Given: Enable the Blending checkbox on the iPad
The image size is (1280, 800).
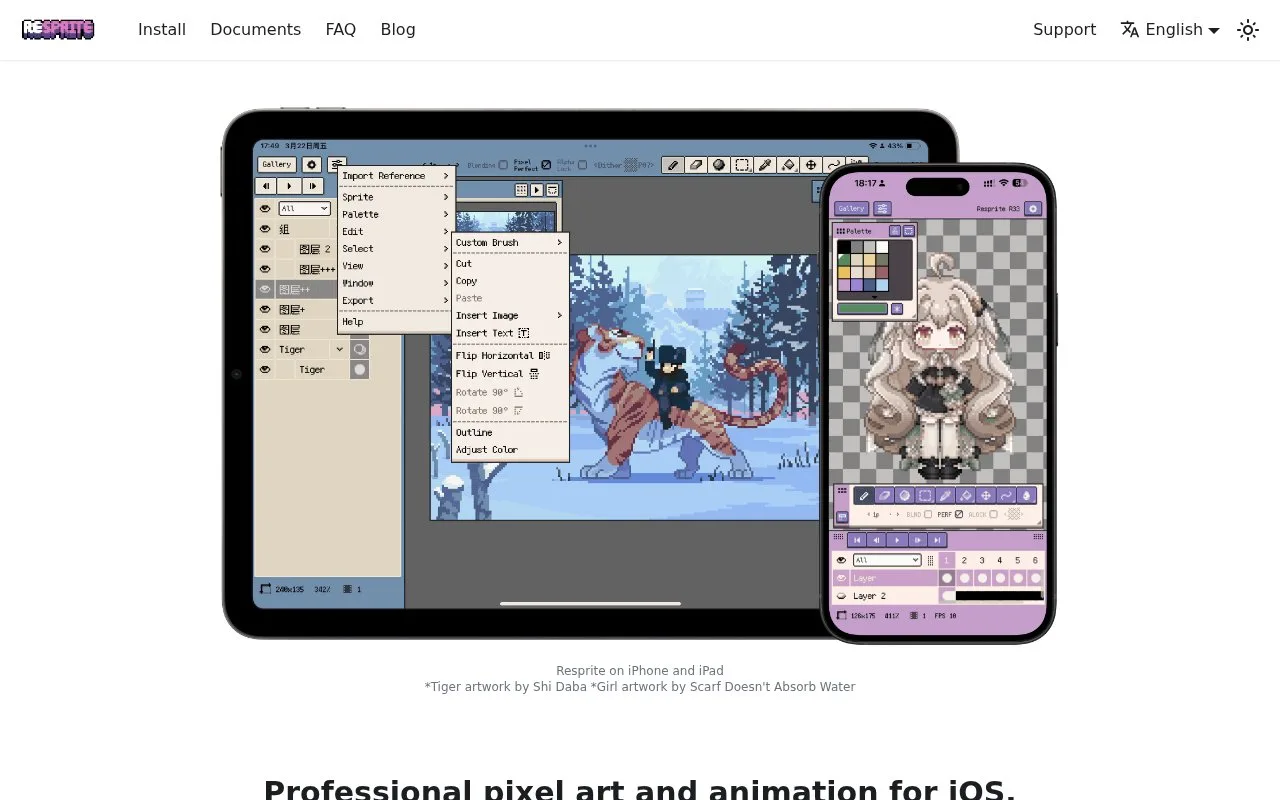Looking at the screenshot, I should [503, 165].
